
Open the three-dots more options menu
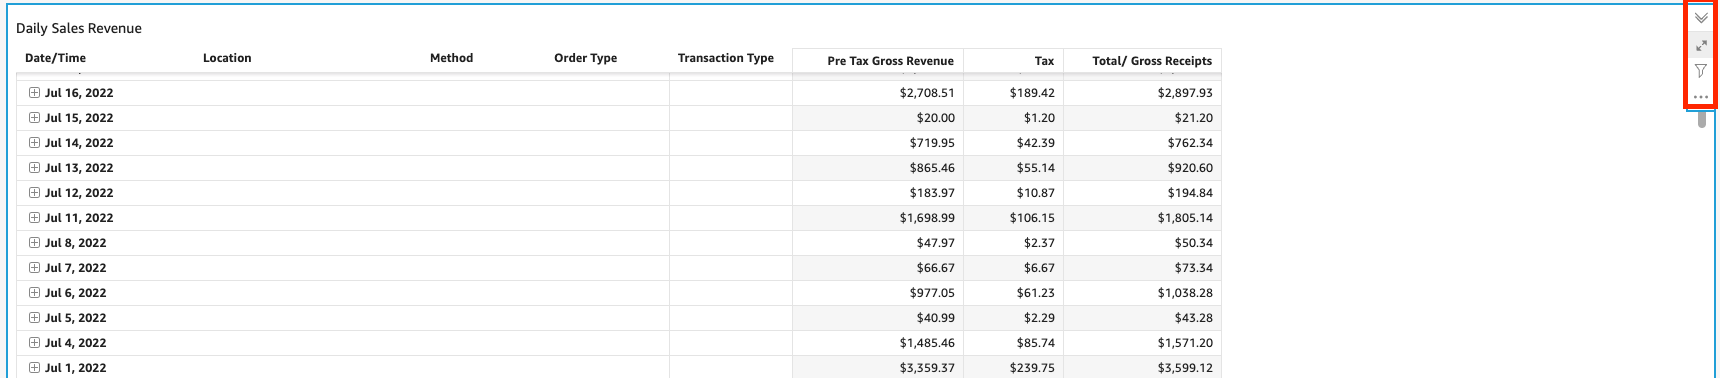coord(1701,97)
